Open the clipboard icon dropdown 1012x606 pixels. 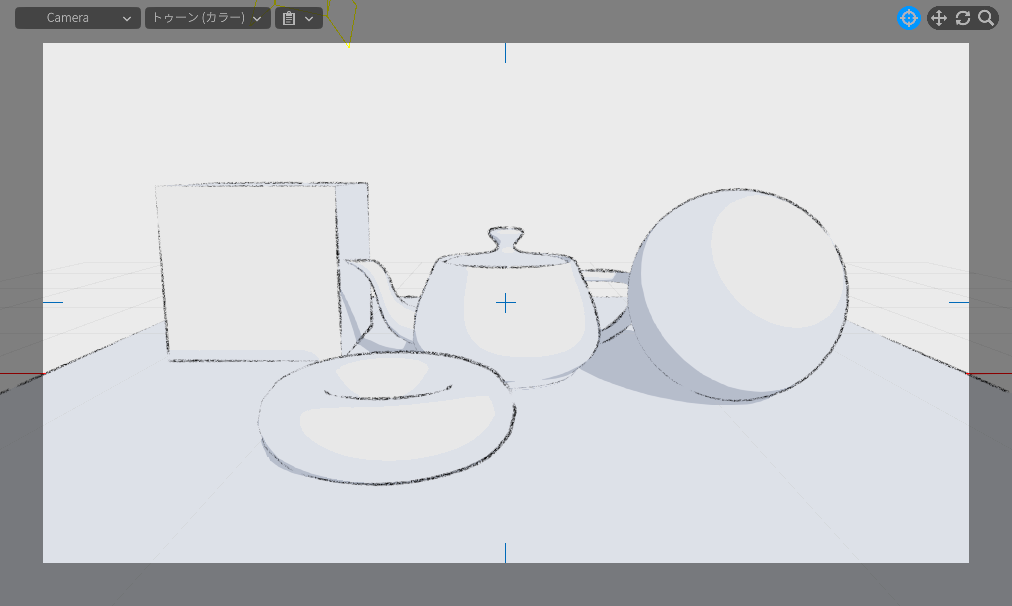click(298, 18)
